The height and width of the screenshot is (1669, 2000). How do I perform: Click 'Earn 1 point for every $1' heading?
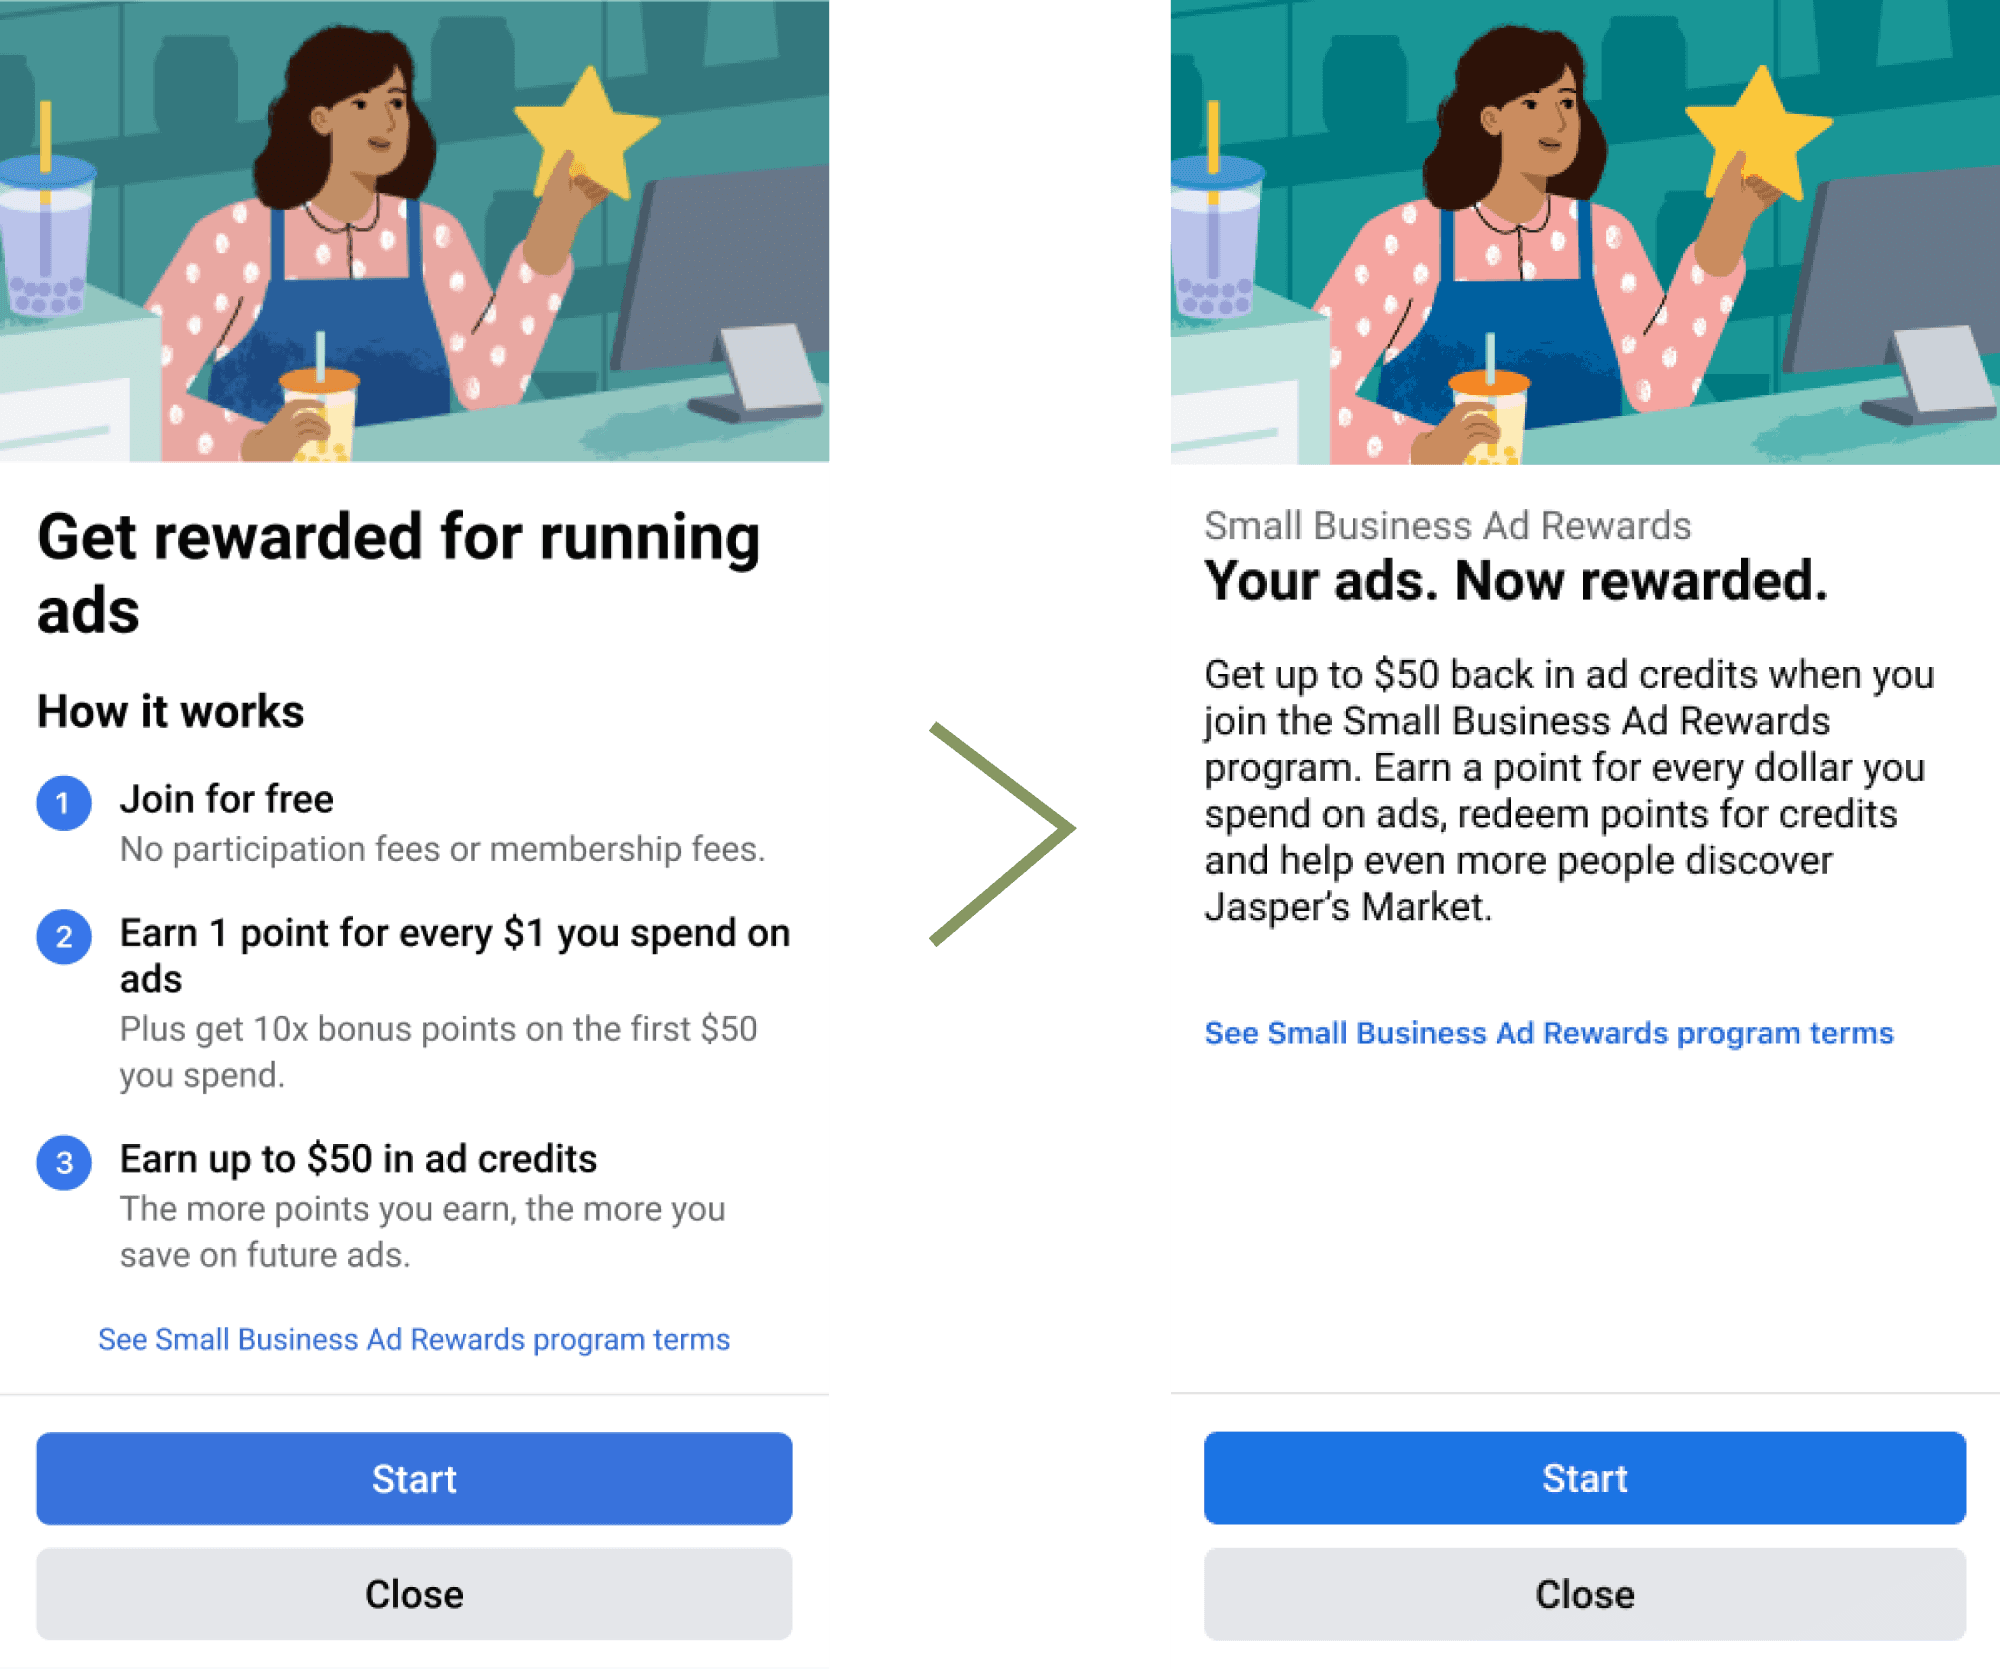455,955
